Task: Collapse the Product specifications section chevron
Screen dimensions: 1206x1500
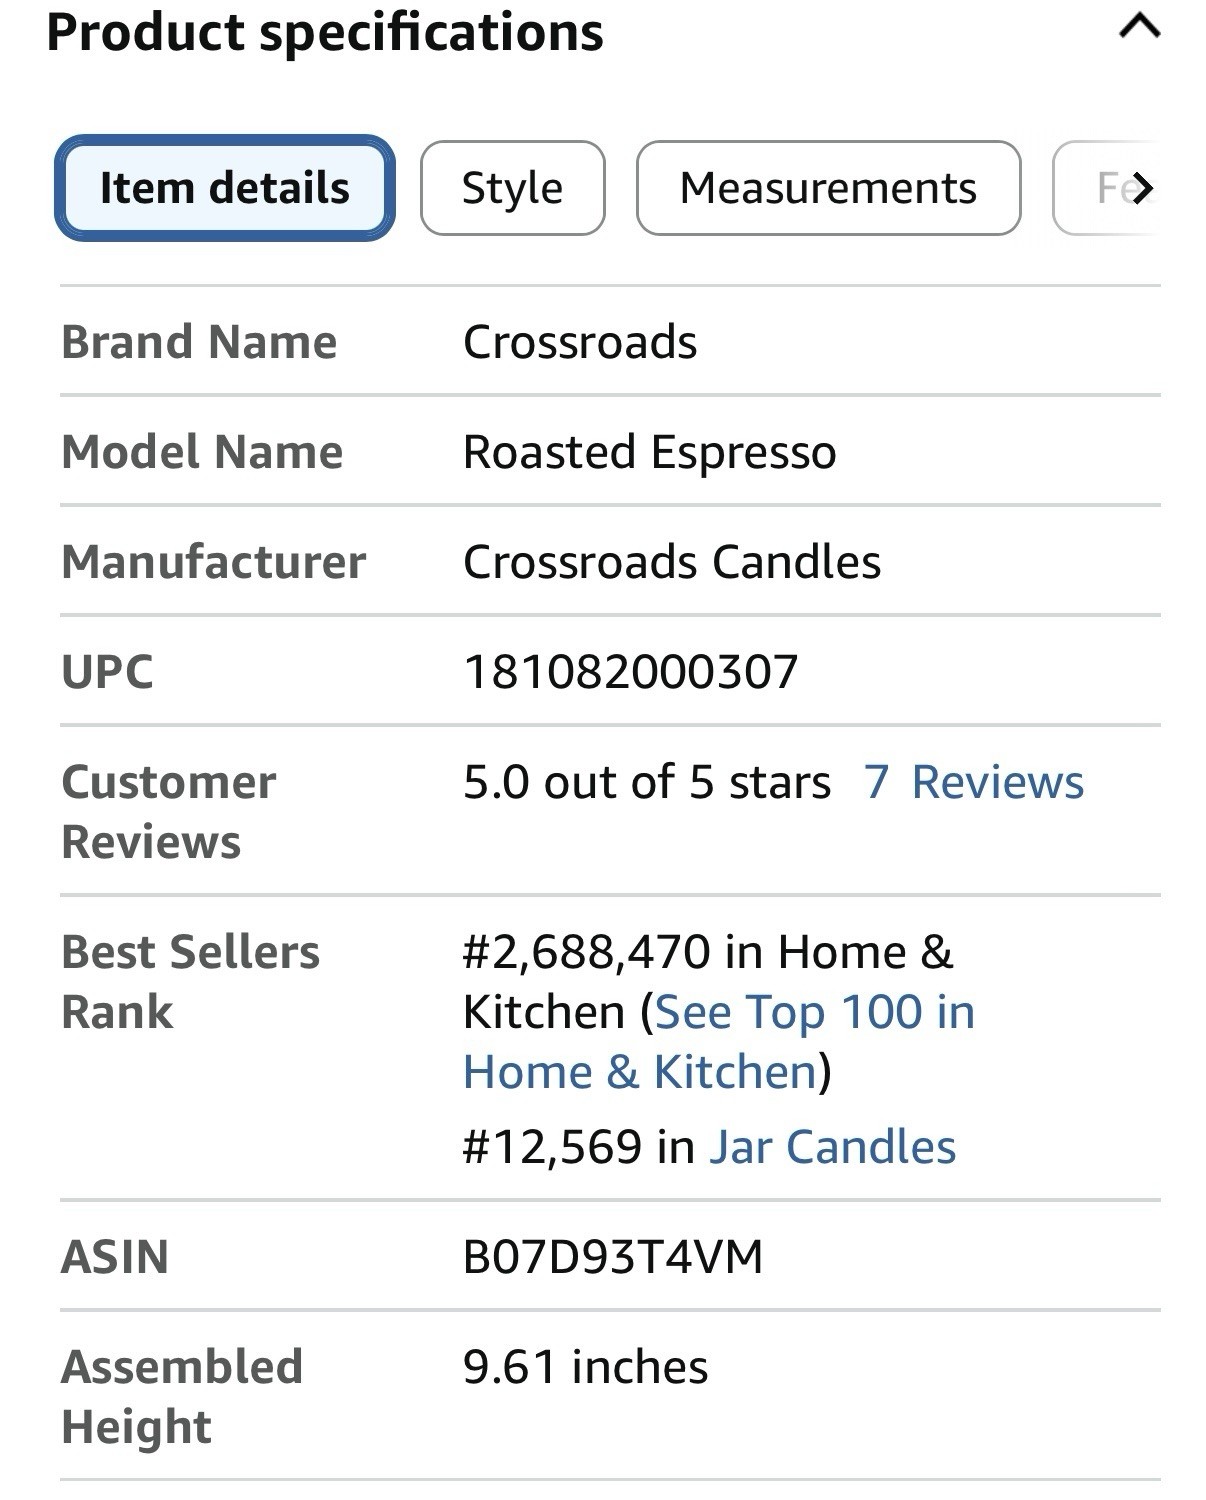Action: pyautogui.click(x=1139, y=26)
